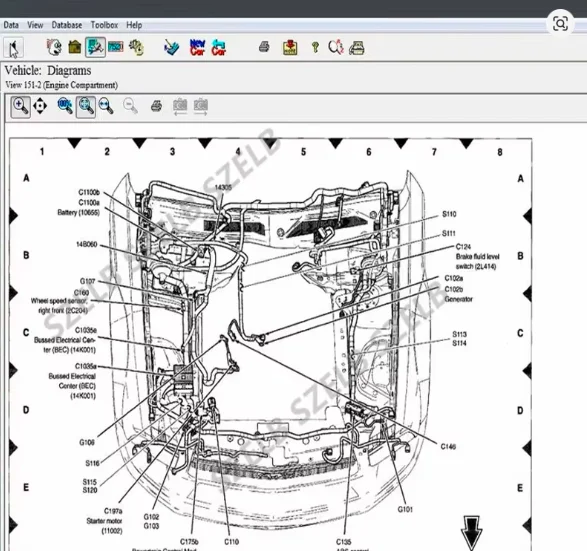
Task: Click the 'S116' splice label
Action: pyautogui.click(x=92, y=463)
